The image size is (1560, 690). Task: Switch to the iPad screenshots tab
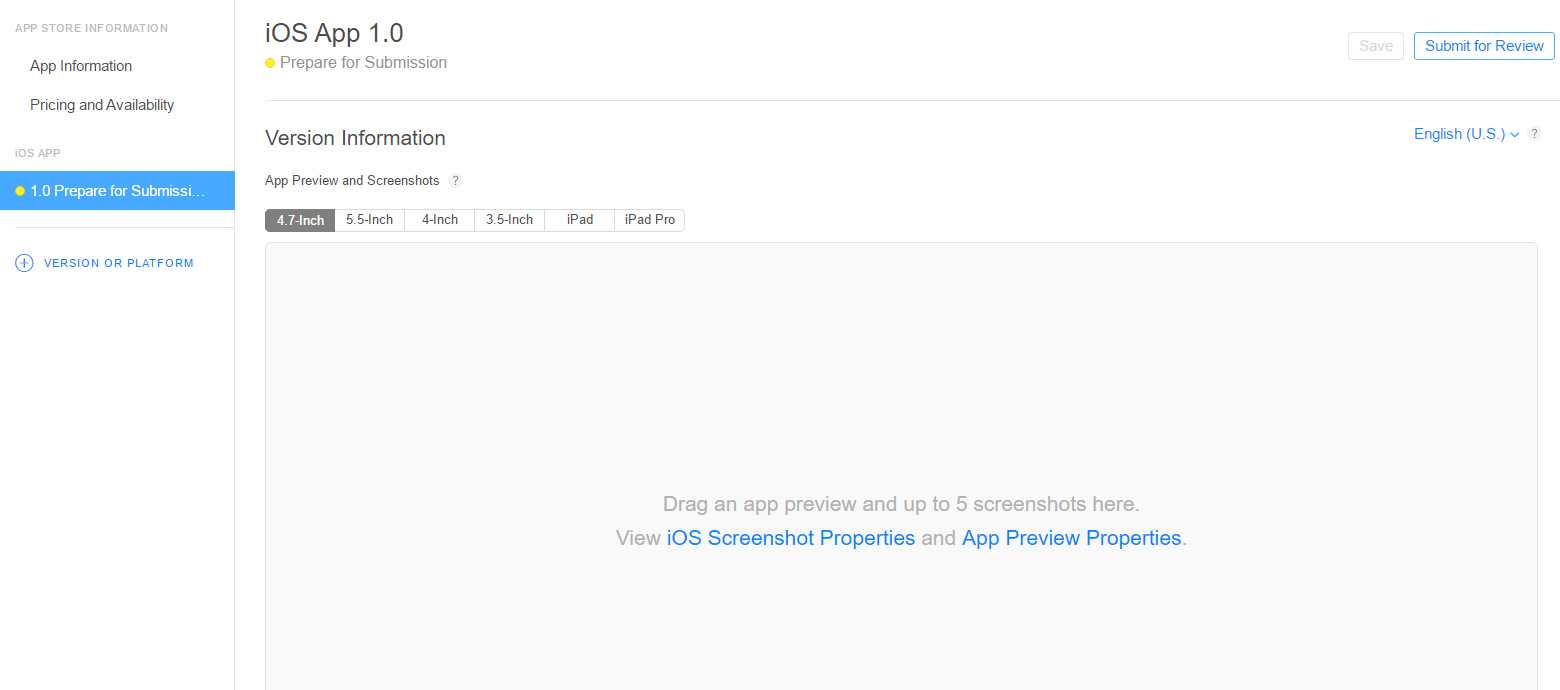[580, 220]
